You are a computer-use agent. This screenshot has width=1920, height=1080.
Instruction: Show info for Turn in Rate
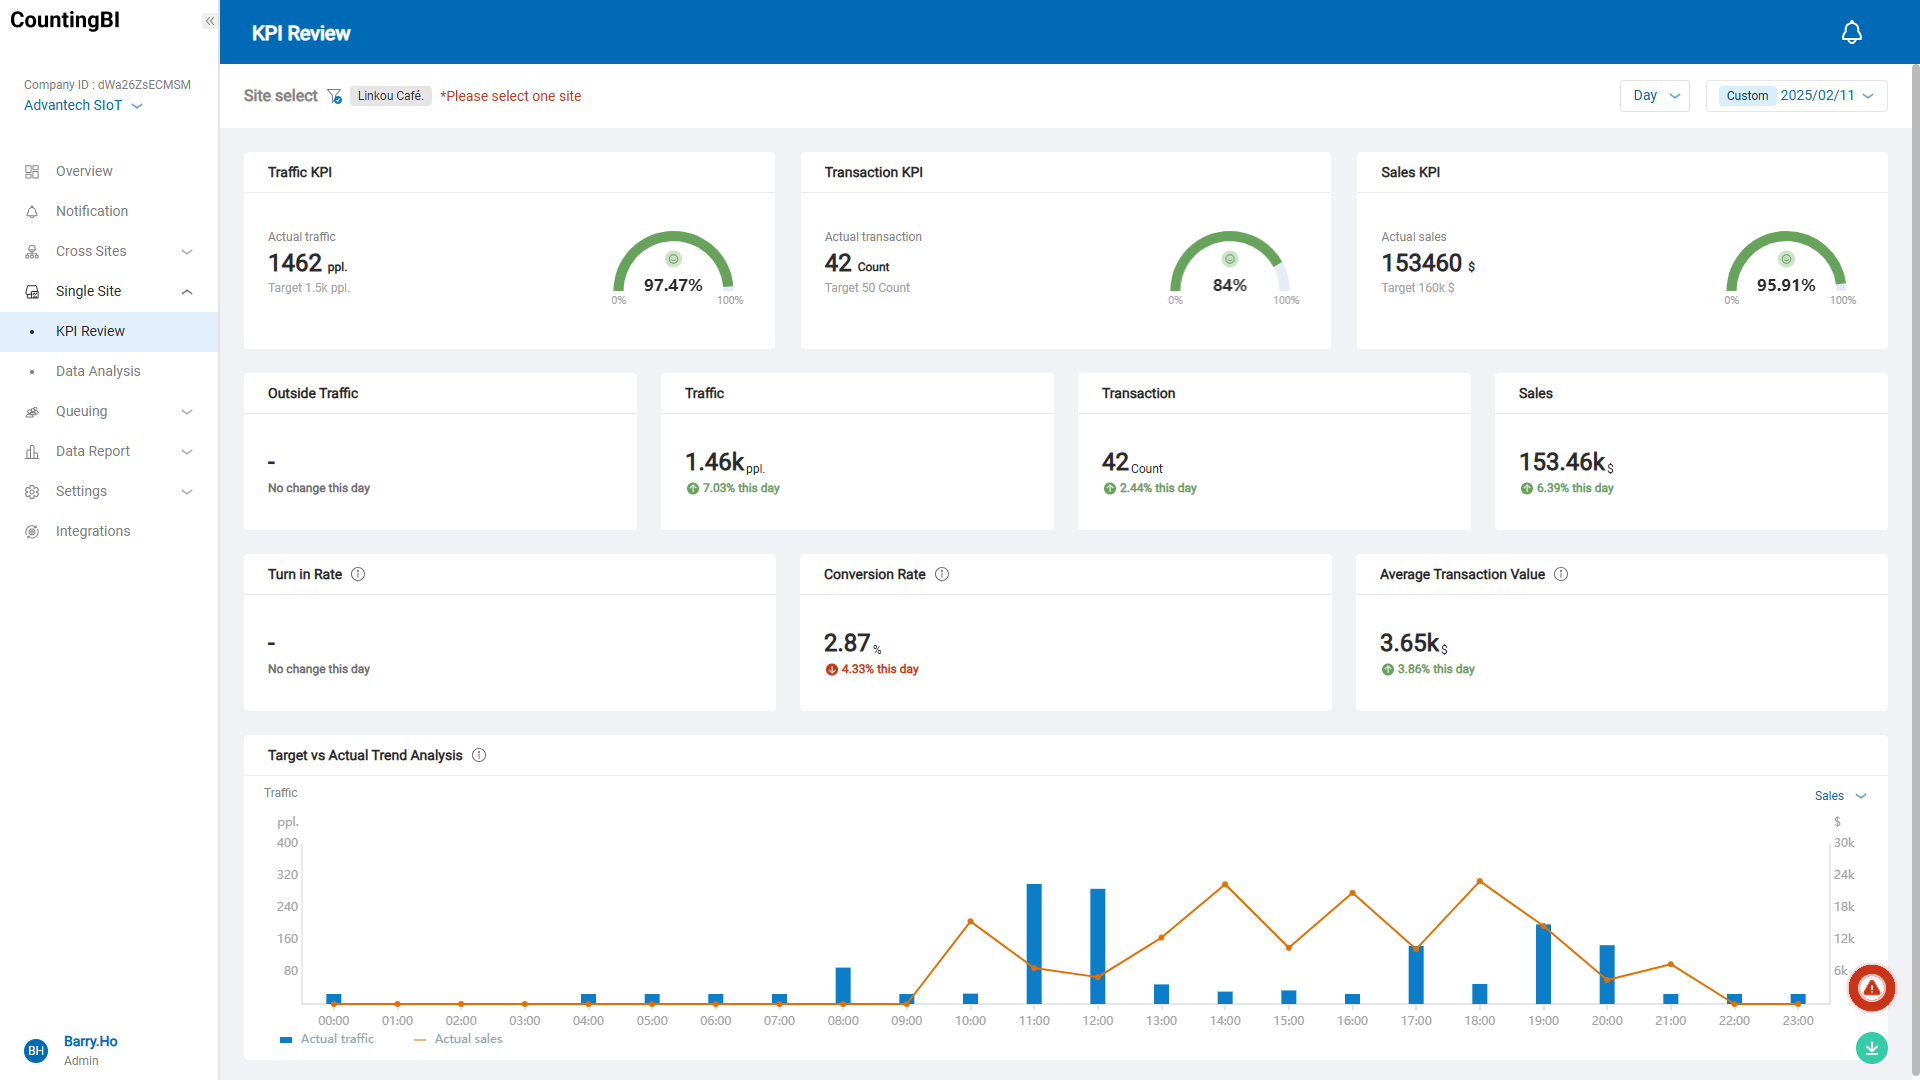point(358,574)
